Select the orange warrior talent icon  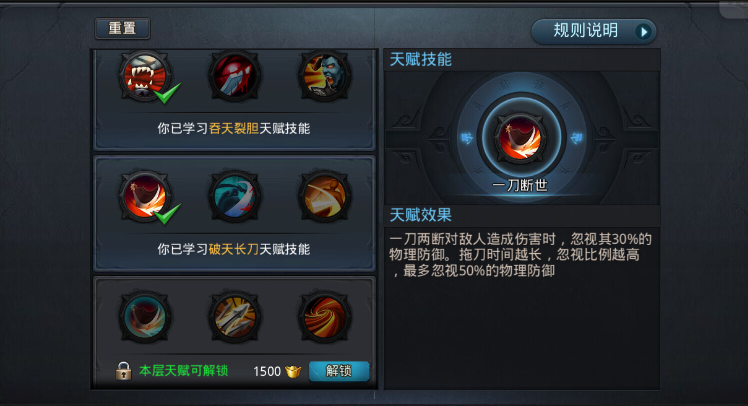324,197
